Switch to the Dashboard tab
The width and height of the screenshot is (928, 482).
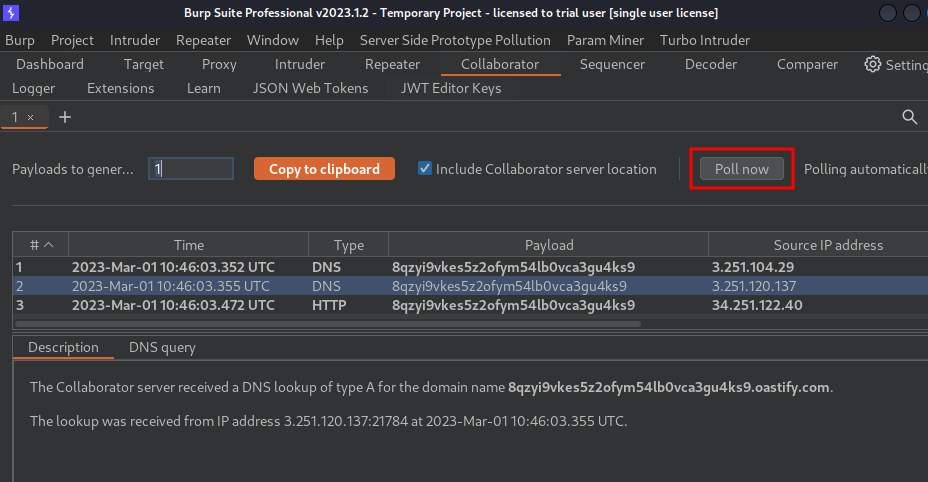[x=50, y=64]
